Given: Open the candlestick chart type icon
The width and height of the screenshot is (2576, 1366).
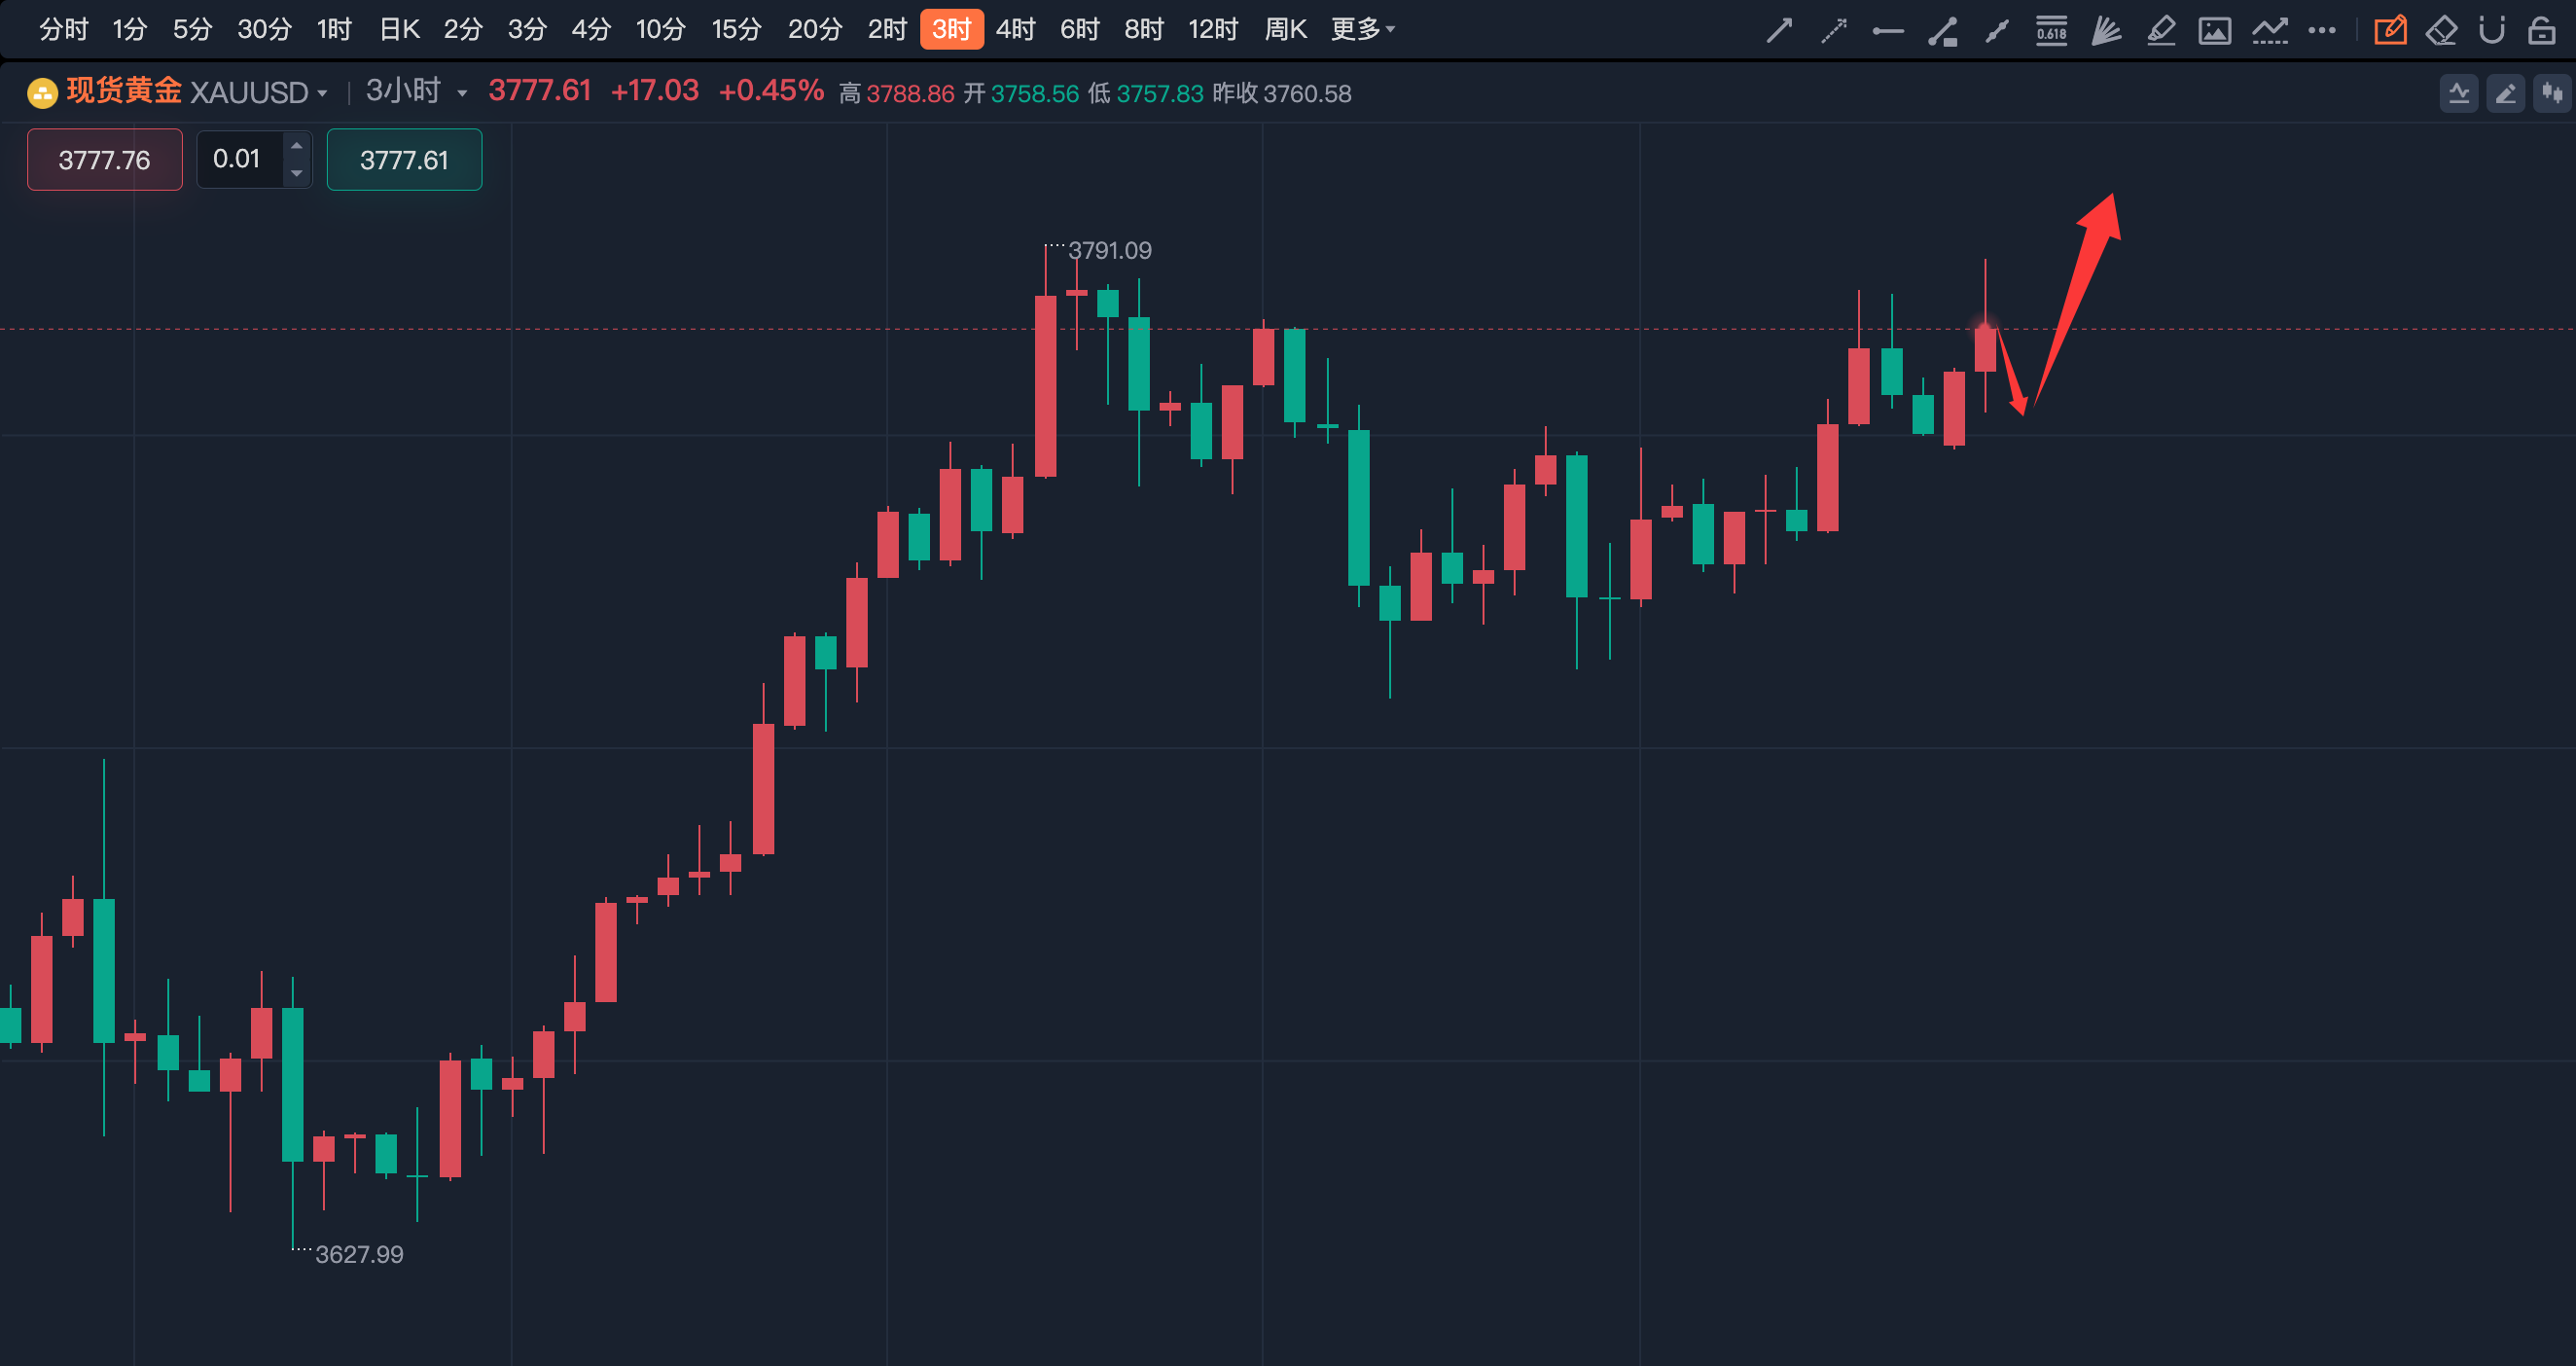Looking at the screenshot, I should (2552, 94).
